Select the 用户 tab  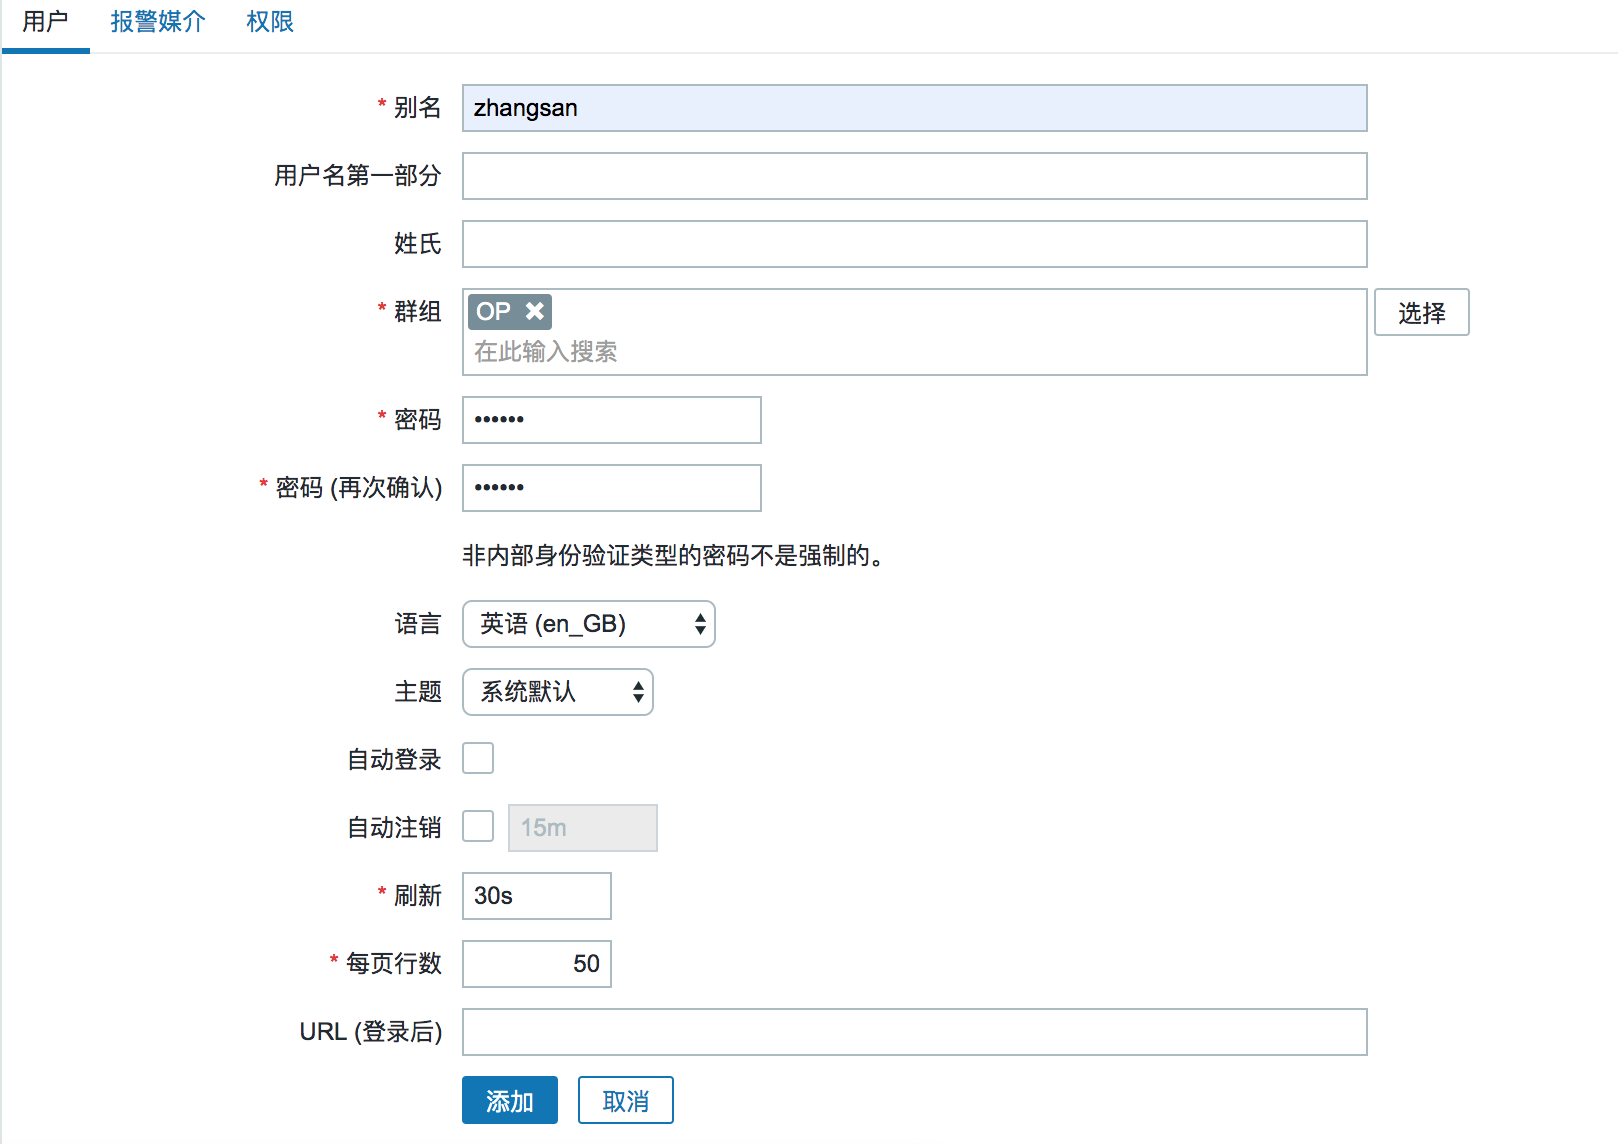[x=46, y=22]
